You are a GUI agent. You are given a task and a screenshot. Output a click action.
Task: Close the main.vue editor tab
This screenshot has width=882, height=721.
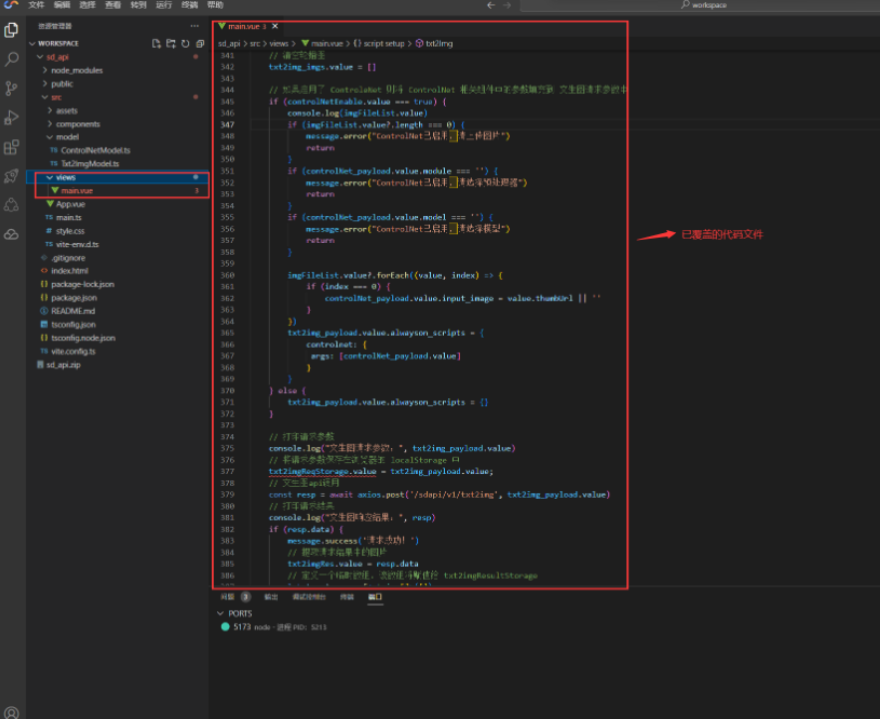tap(275, 26)
